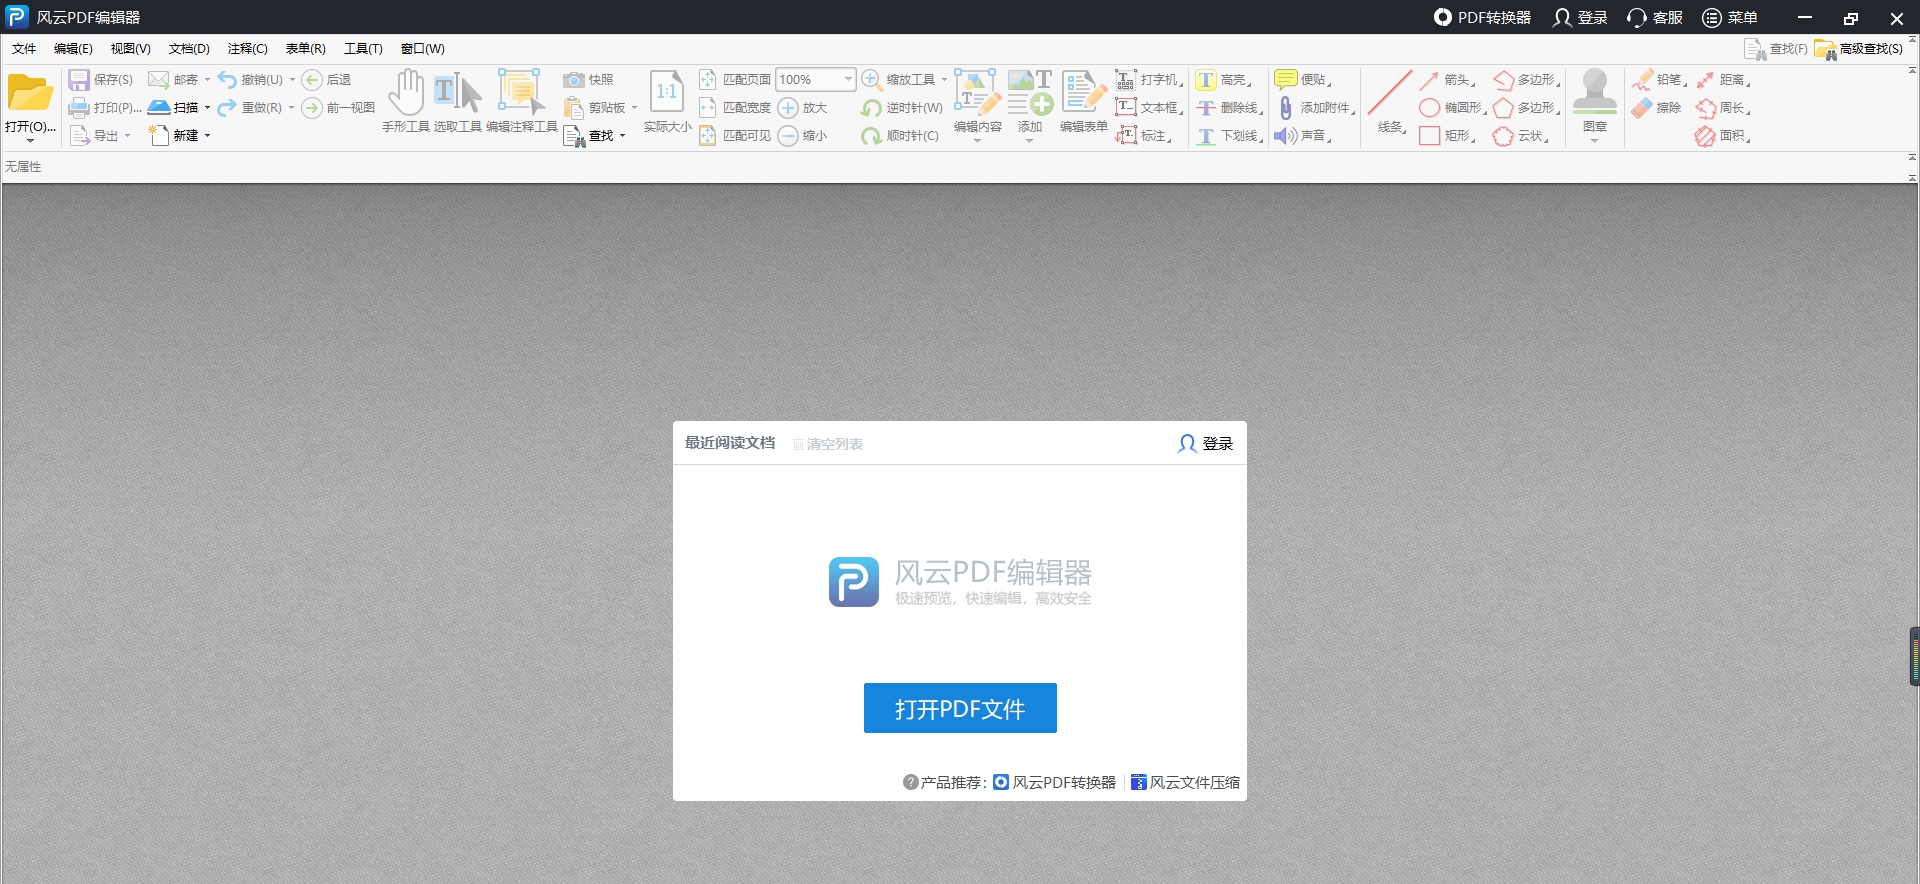Click the Snapshot camera icon (快照)
The image size is (1920, 884).
pos(573,80)
